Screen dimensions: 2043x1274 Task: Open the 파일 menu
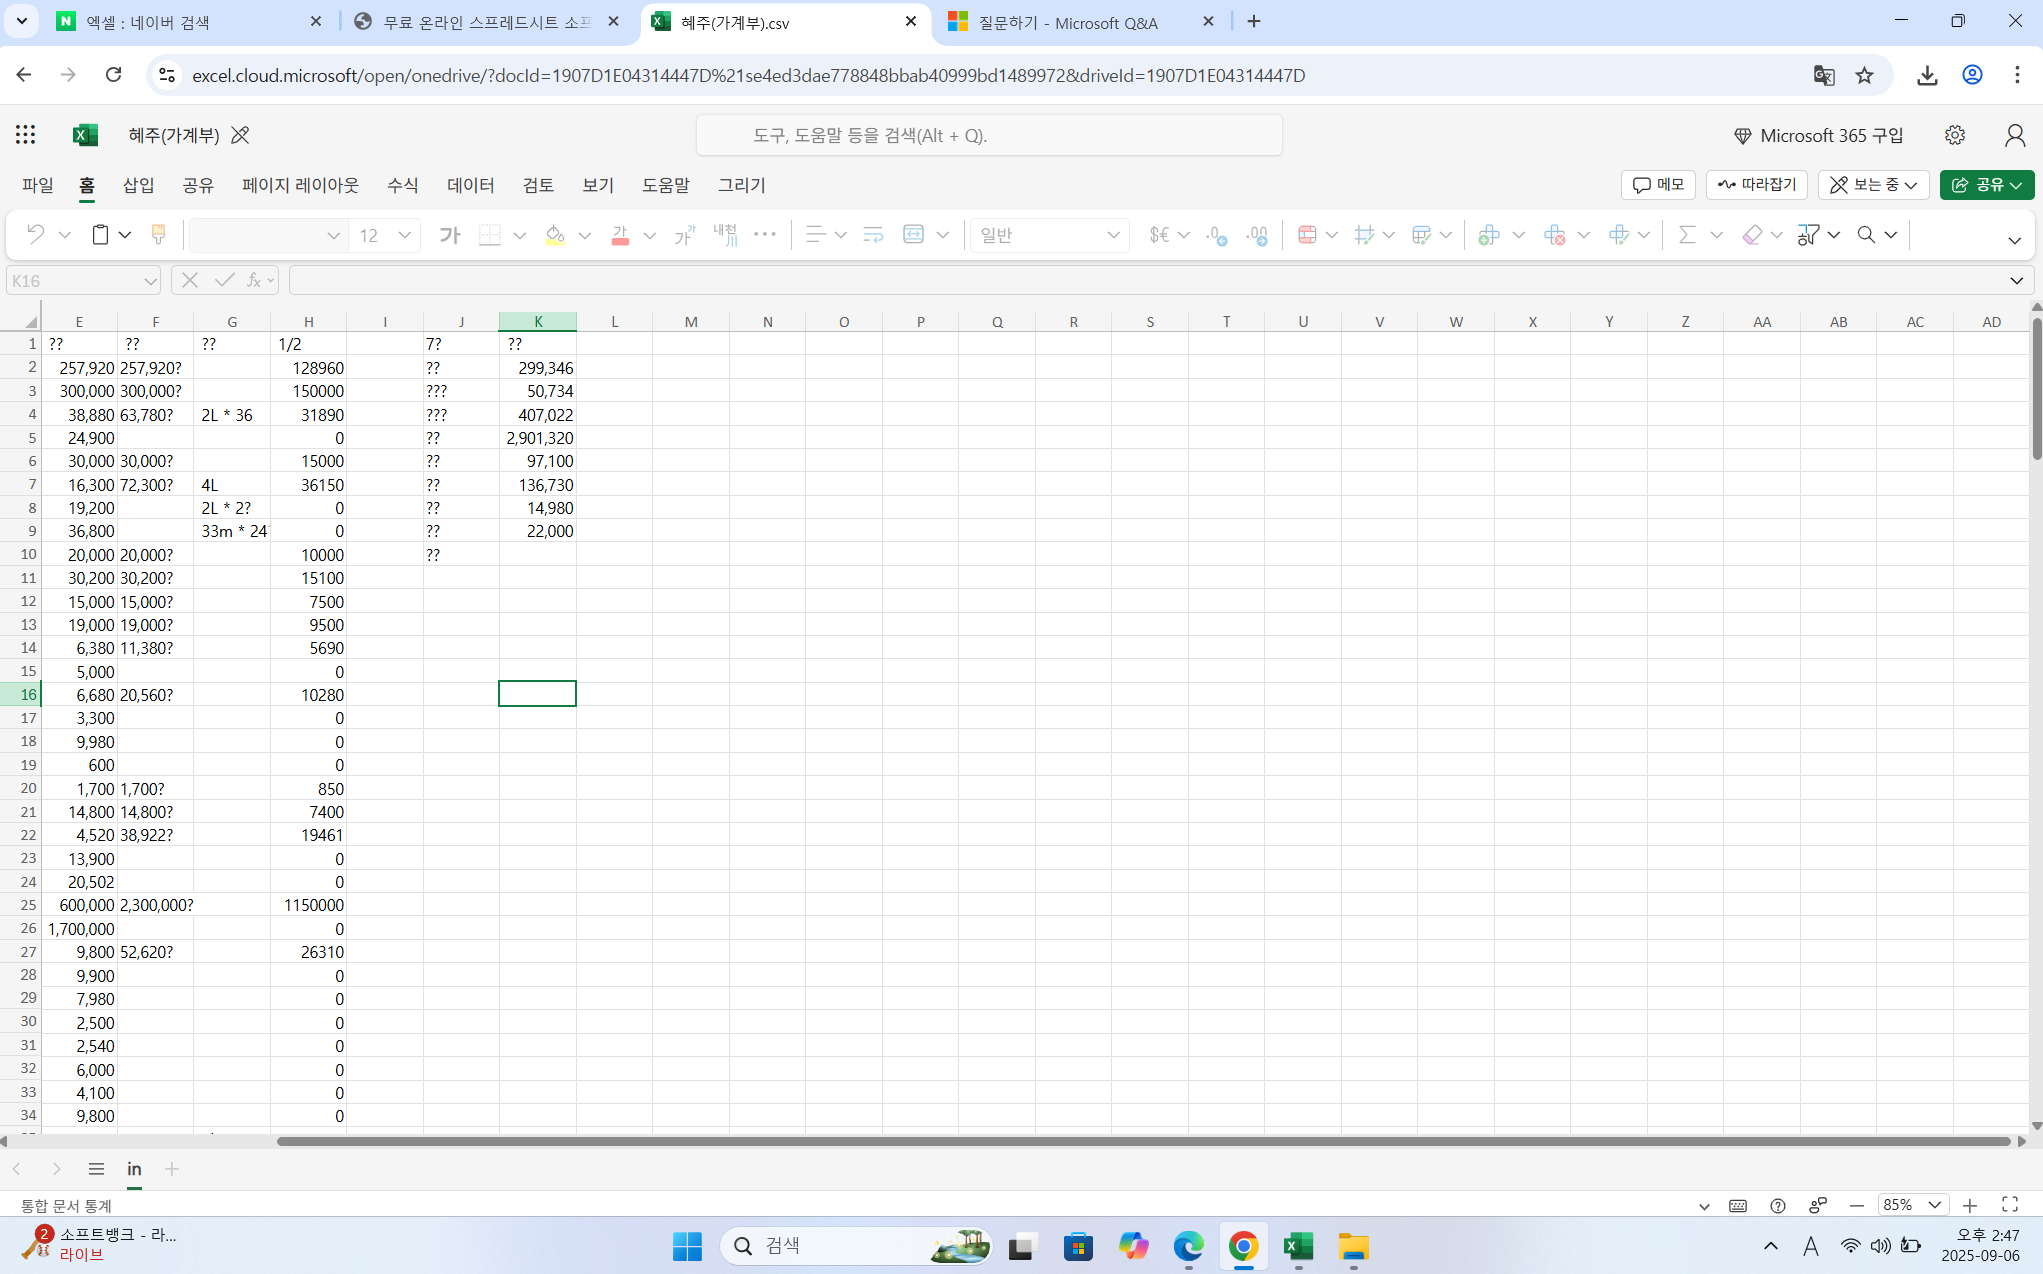(38, 185)
